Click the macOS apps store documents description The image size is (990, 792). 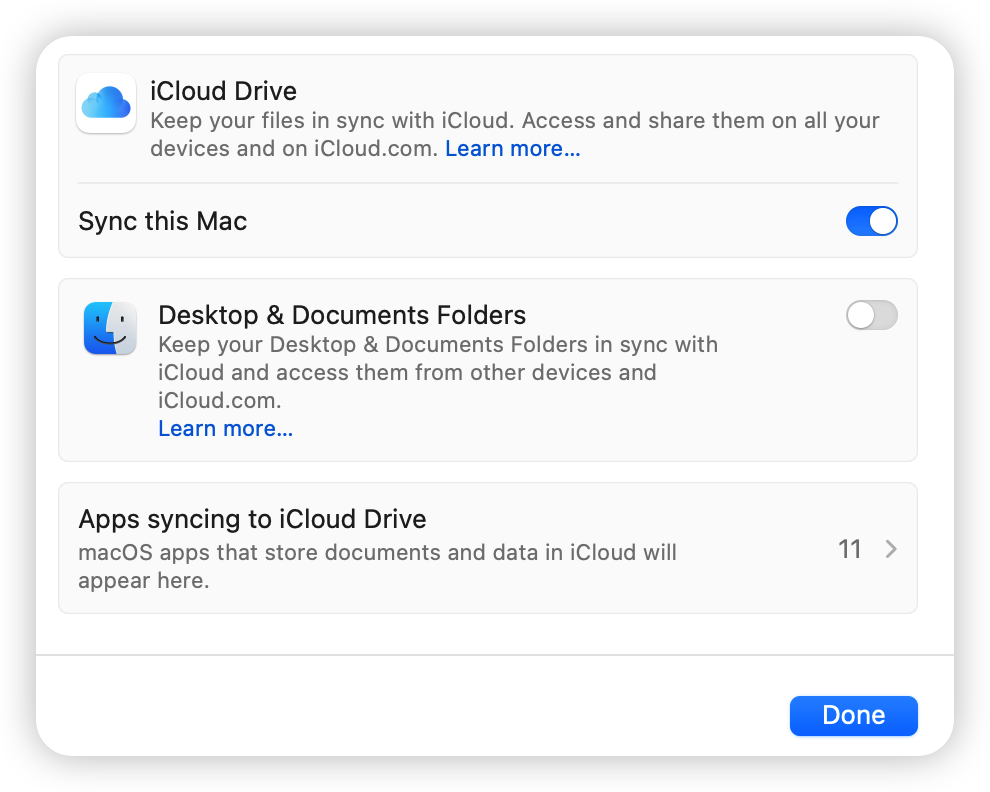pyautogui.click(x=377, y=552)
